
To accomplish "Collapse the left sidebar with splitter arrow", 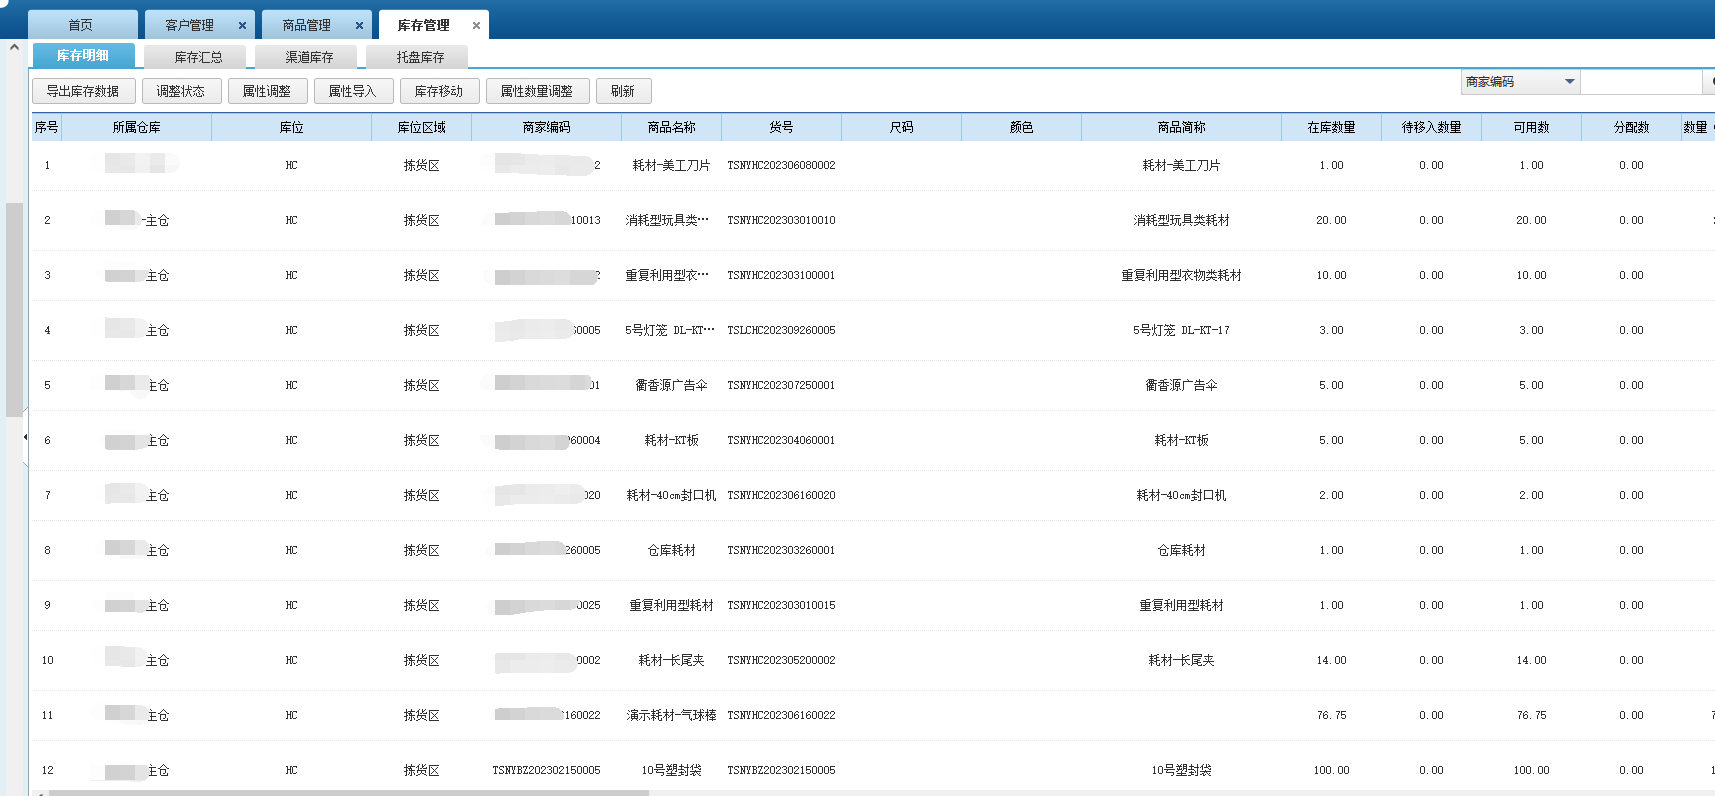I will pyautogui.click(x=25, y=437).
